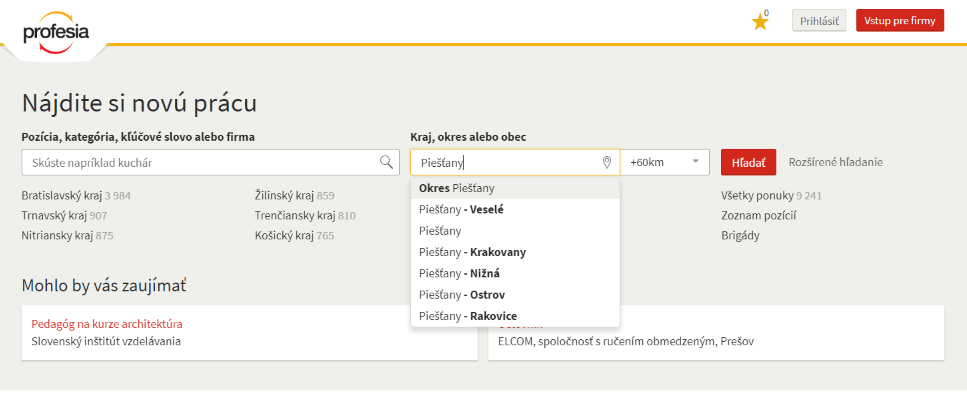Focus the position keyword input field
Screen dimensions: 967x407
click(x=210, y=162)
